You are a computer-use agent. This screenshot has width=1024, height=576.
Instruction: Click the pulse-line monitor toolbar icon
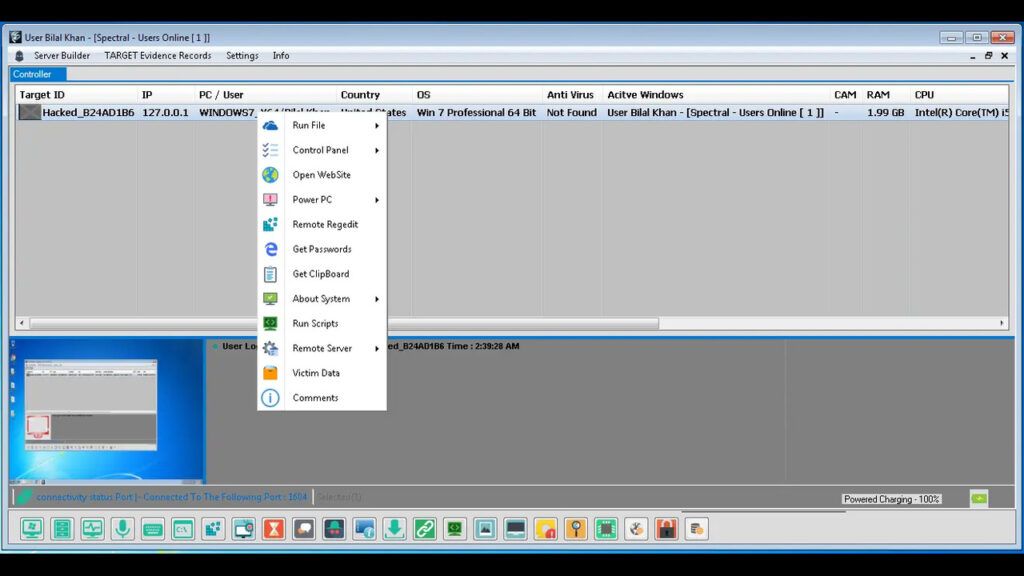[92, 528]
